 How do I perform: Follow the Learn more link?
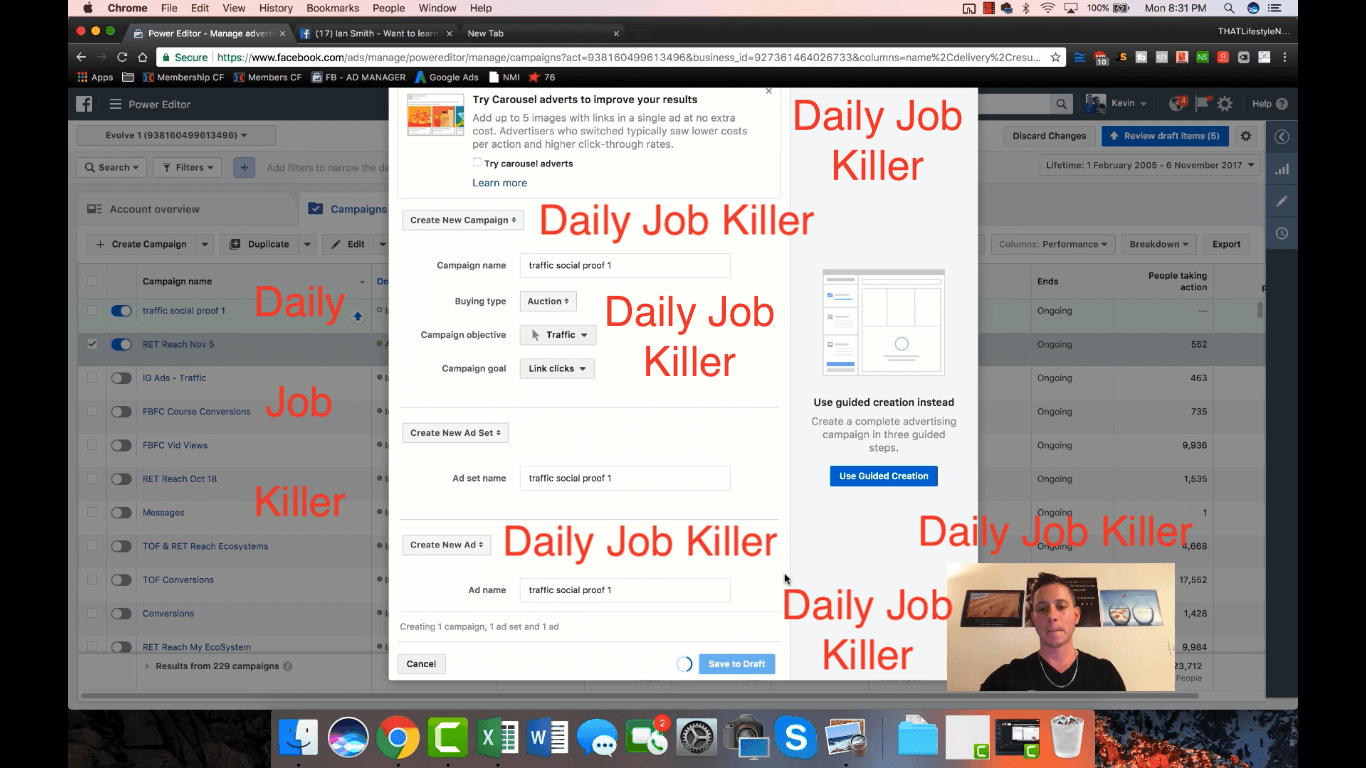(499, 183)
